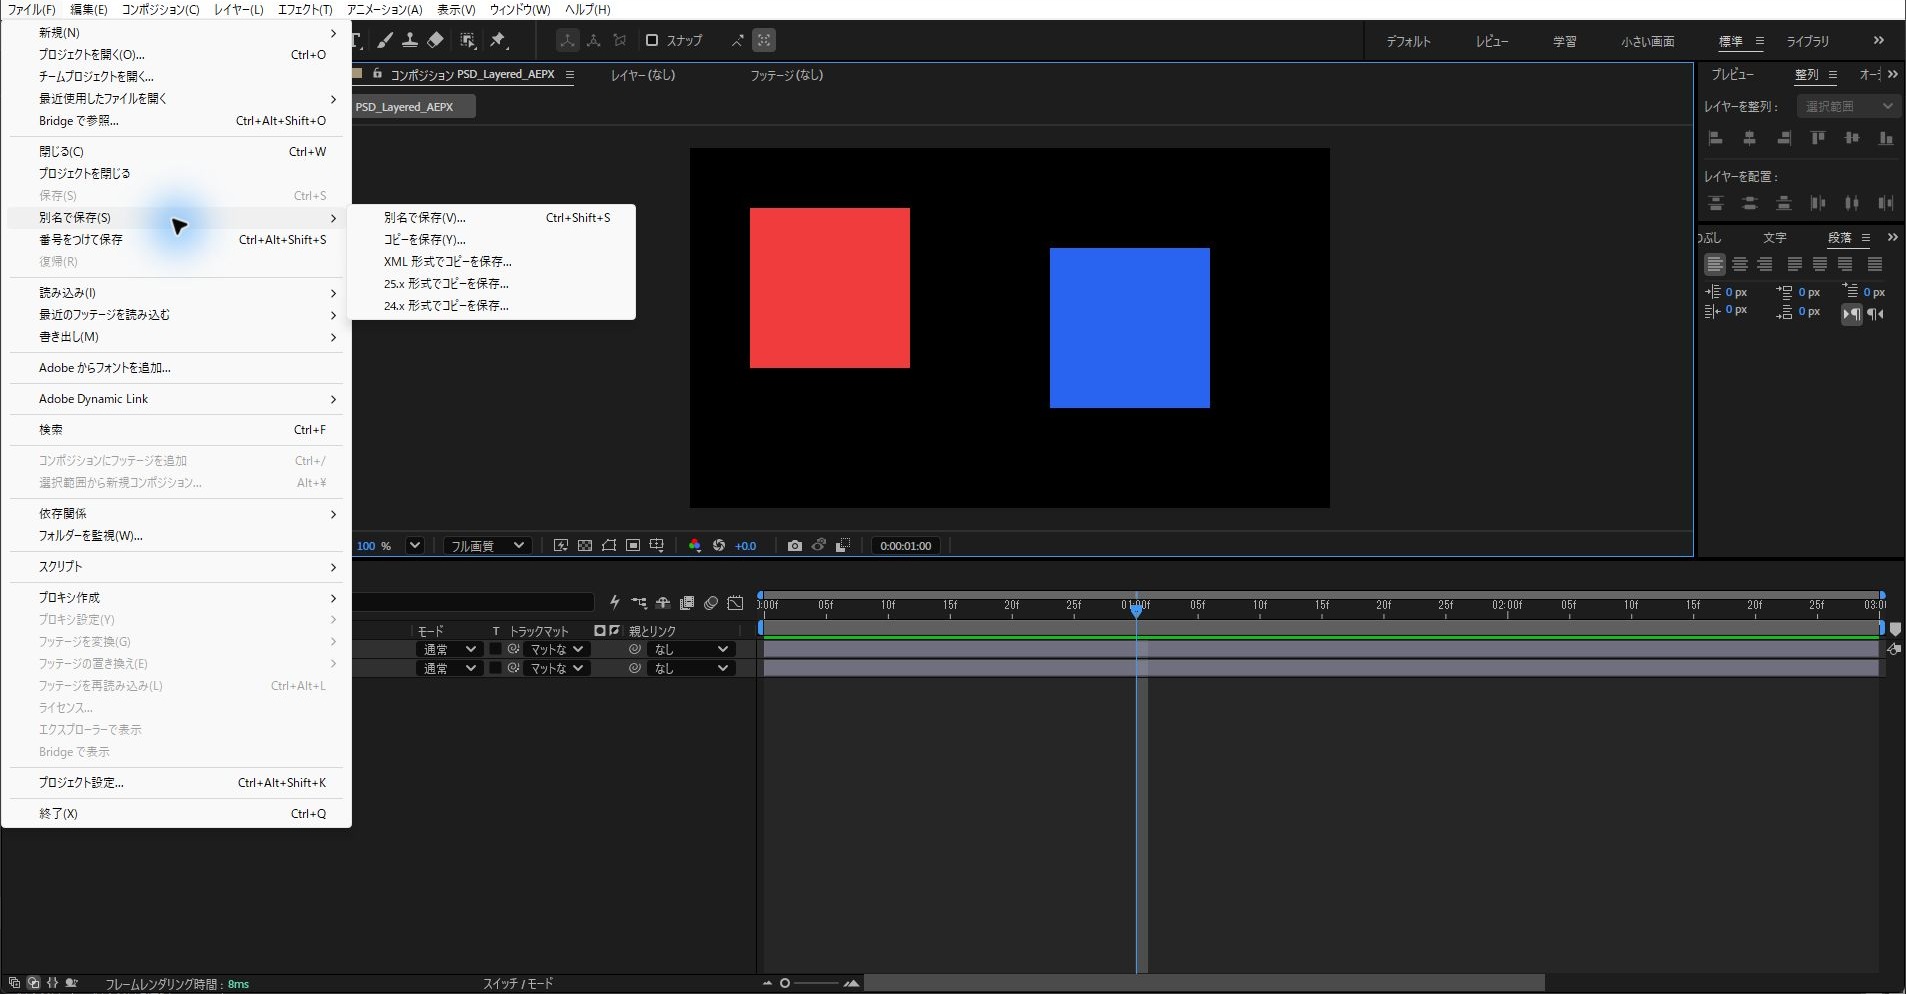This screenshot has height=994, width=1906.
Task: Open the first layer's マットな track matte dropdown
Action: click(x=556, y=649)
